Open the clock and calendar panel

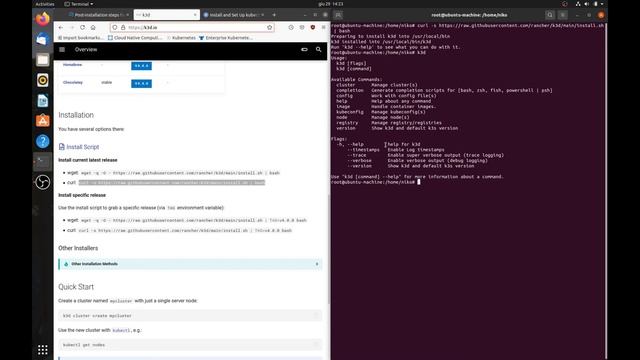(x=331, y=4)
